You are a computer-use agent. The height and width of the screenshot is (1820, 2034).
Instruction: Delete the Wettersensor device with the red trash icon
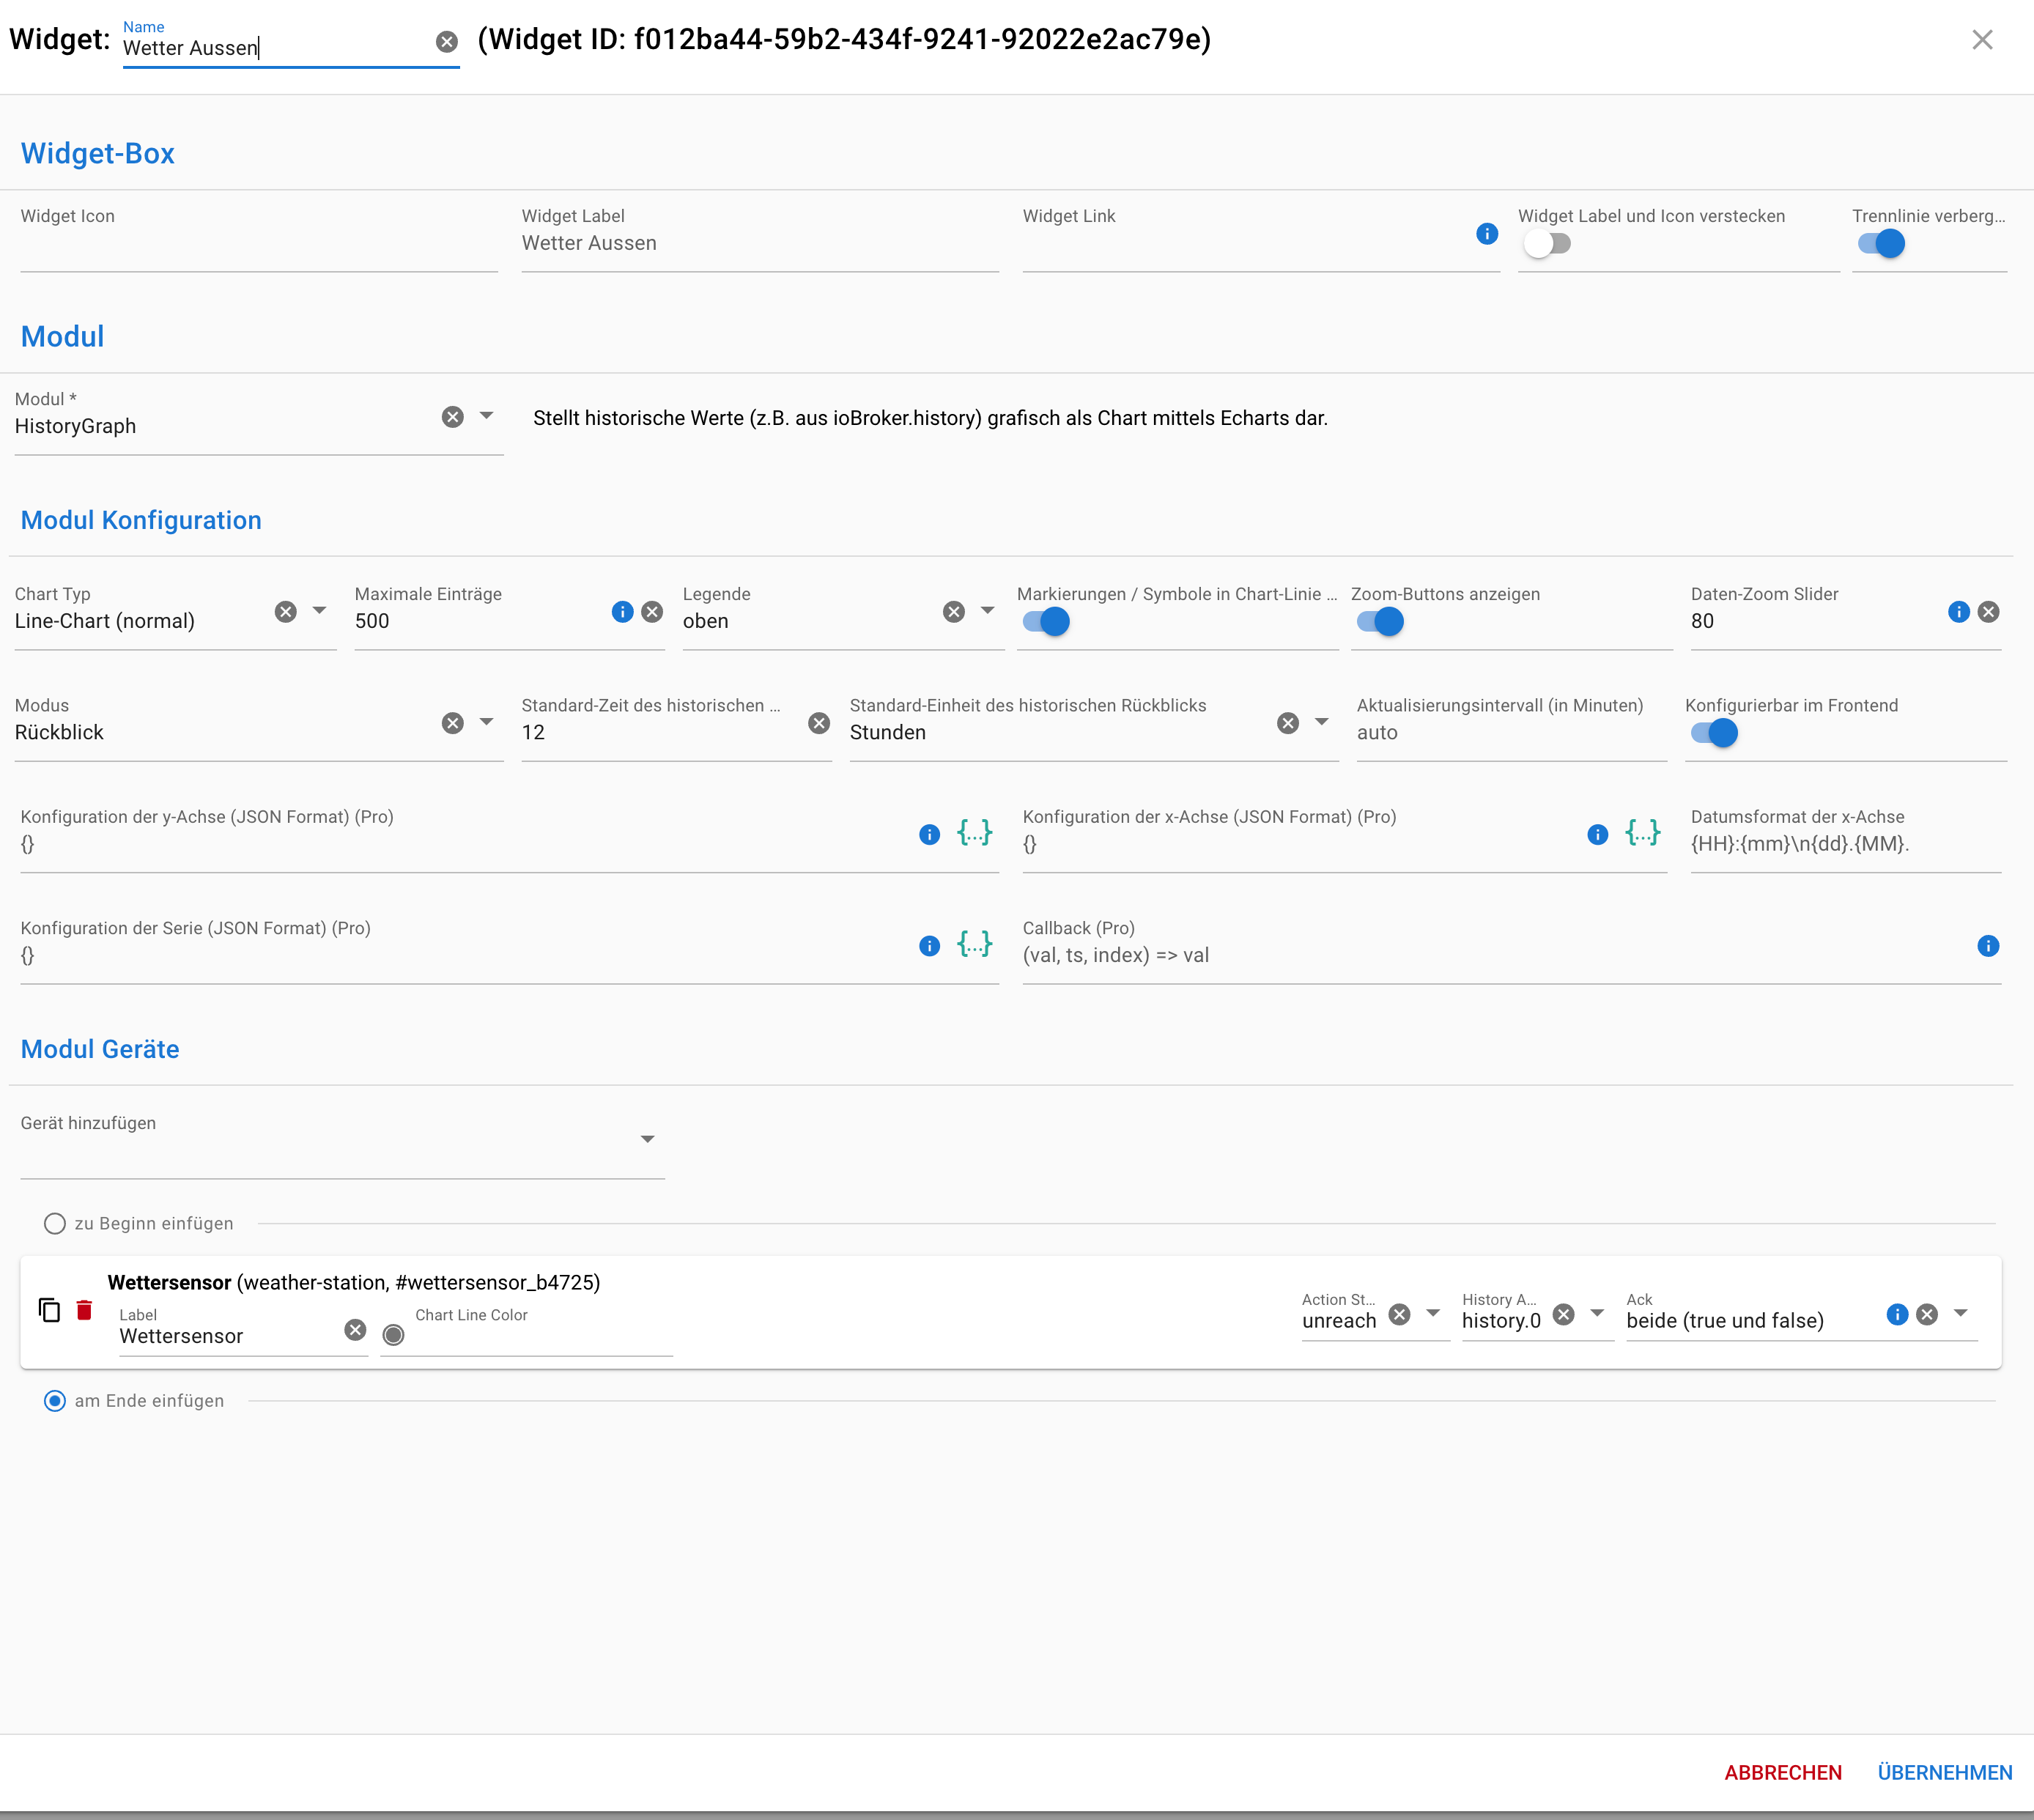[x=85, y=1310]
